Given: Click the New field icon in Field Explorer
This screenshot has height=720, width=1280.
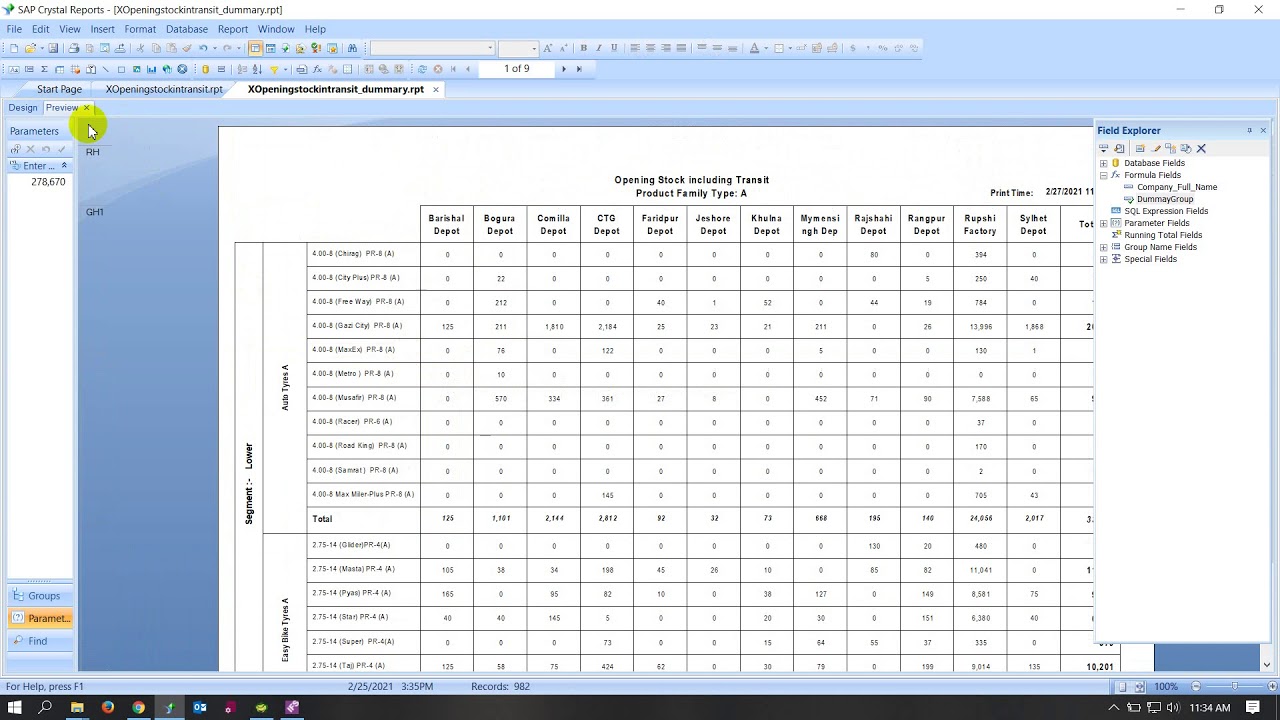Looking at the screenshot, I should [1140, 148].
